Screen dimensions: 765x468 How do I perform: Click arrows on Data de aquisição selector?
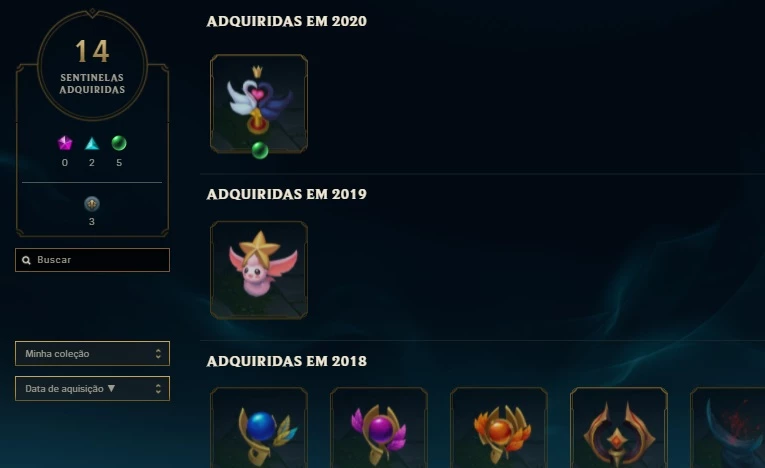click(158, 388)
